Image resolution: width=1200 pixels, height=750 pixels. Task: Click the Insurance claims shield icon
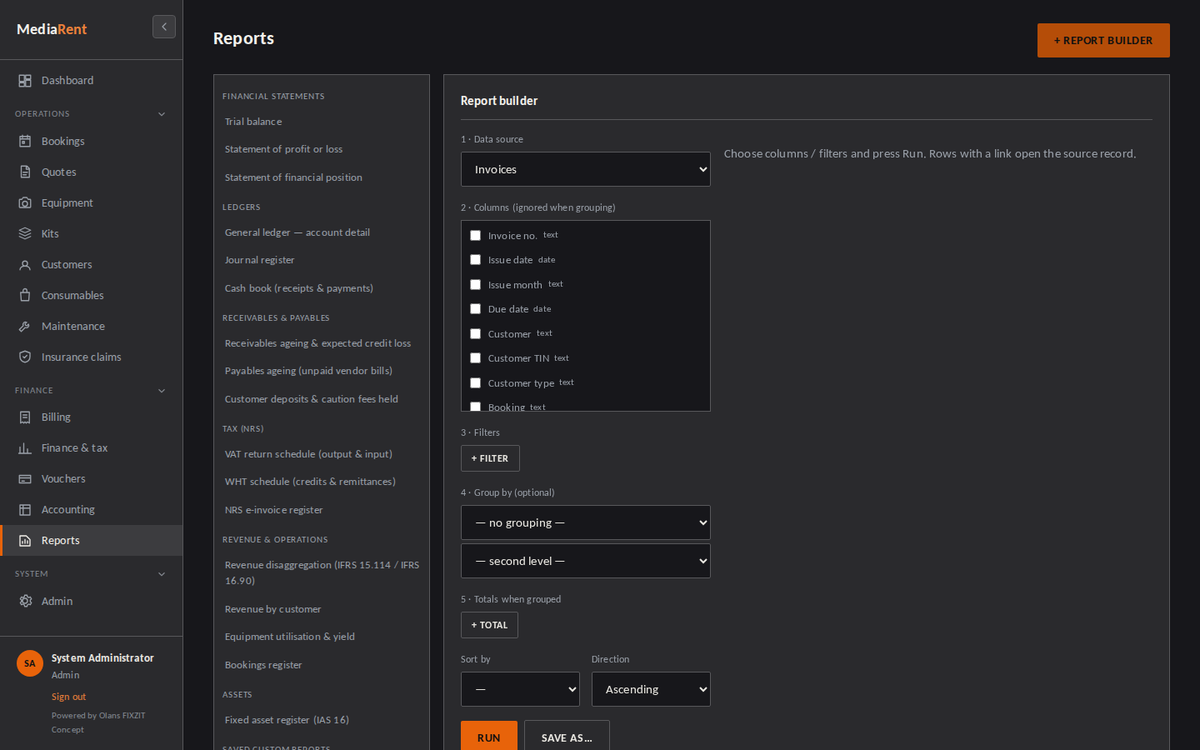click(x=25, y=357)
